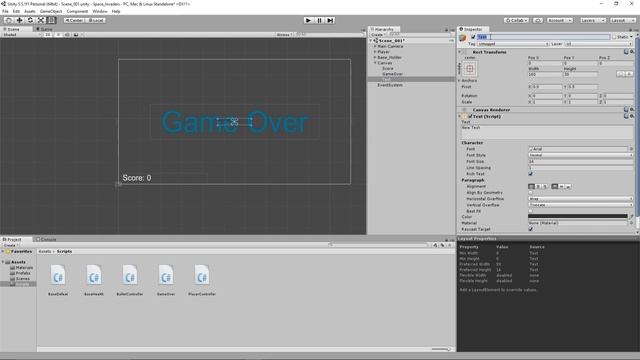The image size is (640, 360).
Task: Open Rect Transform gear settings
Action: tap(632, 52)
